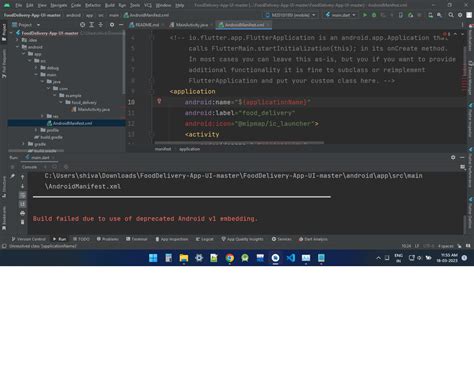Expand the res folder in tree

tap(43, 116)
